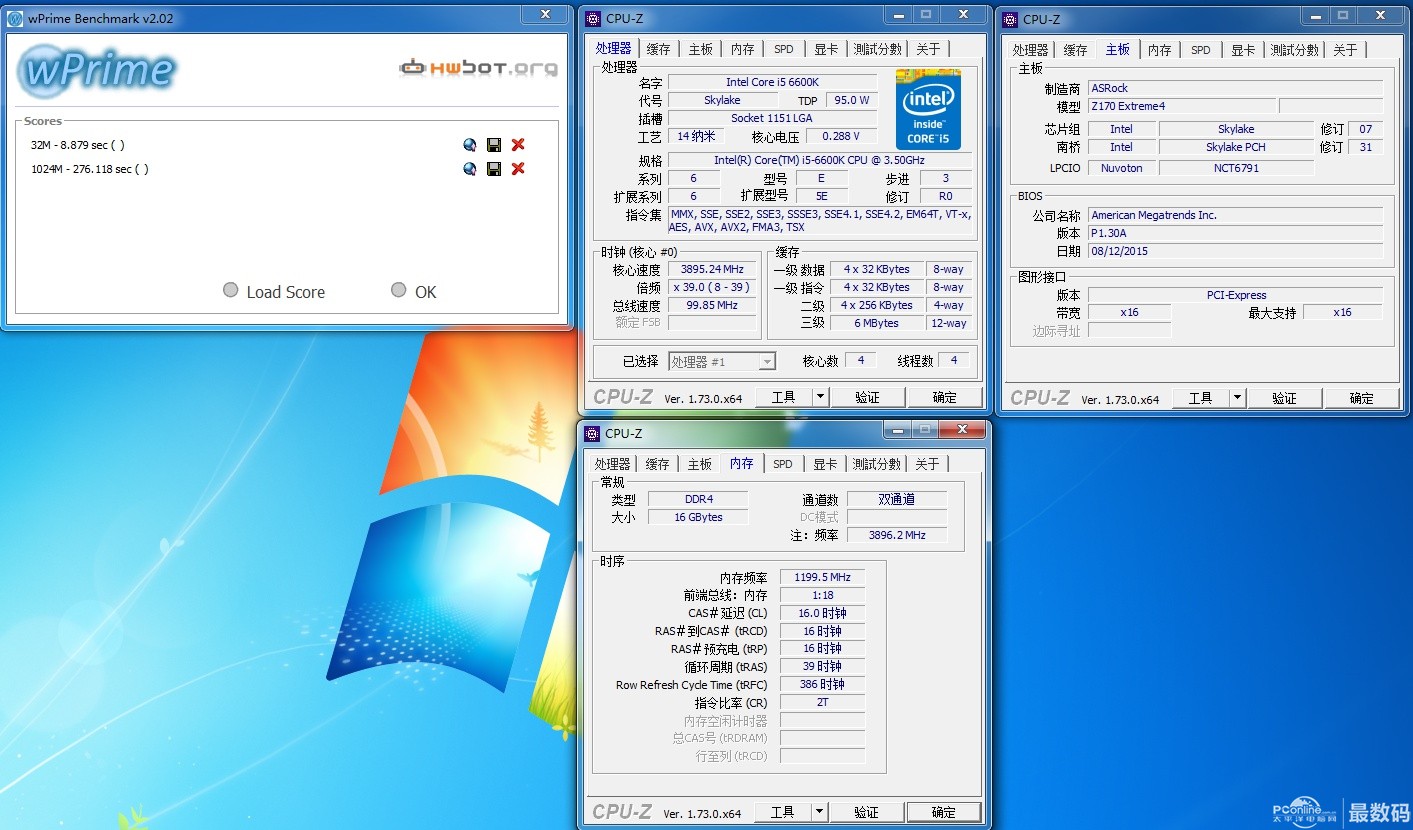Click the 1024M - 276.118 sec score entry
The height and width of the screenshot is (830, 1413).
click(x=90, y=169)
